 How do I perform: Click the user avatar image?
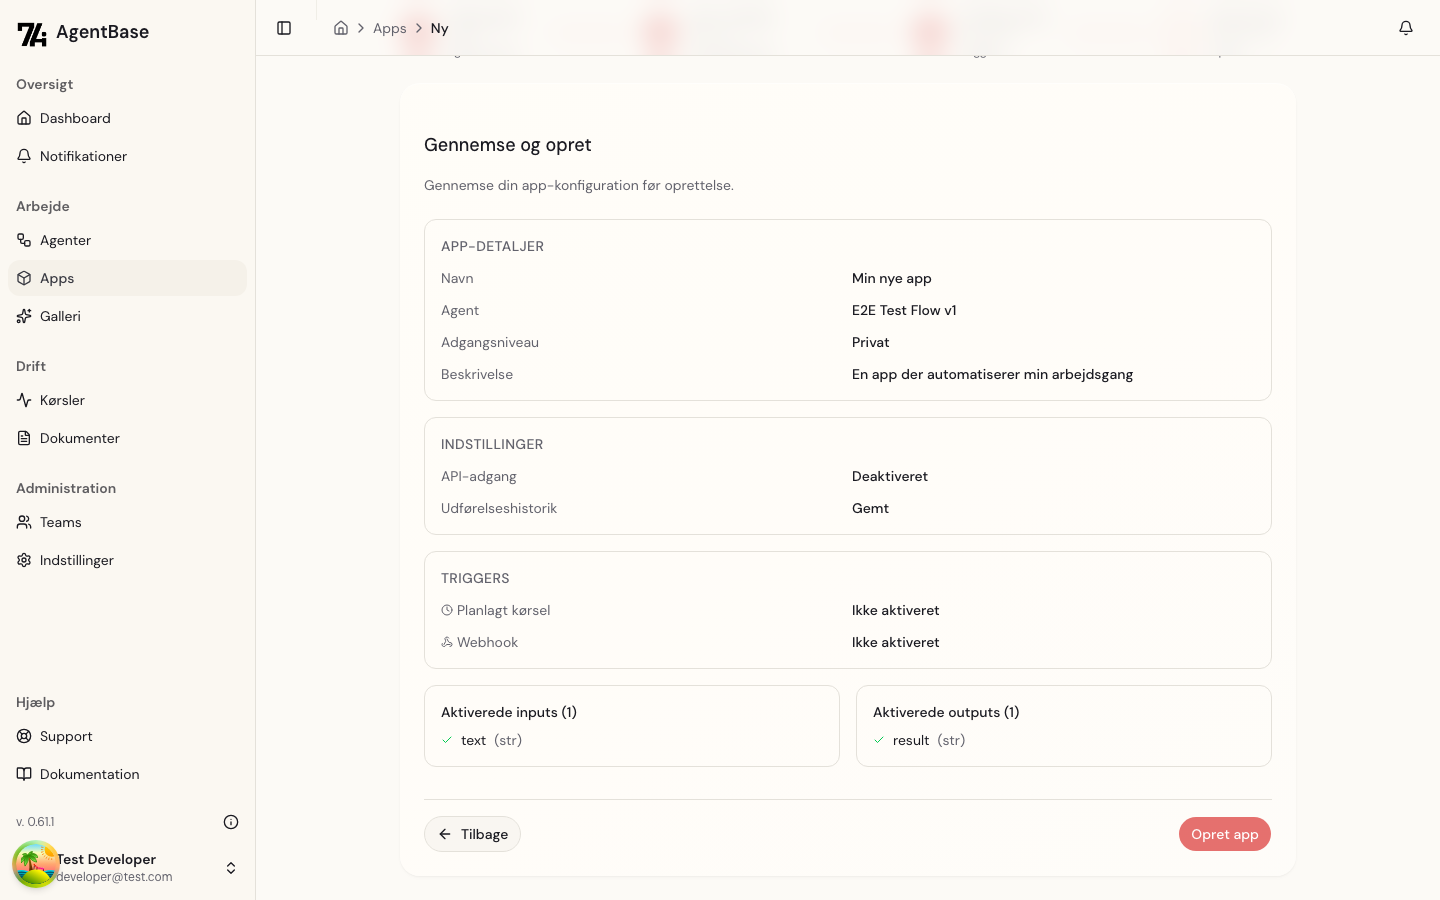pyautogui.click(x=35, y=865)
